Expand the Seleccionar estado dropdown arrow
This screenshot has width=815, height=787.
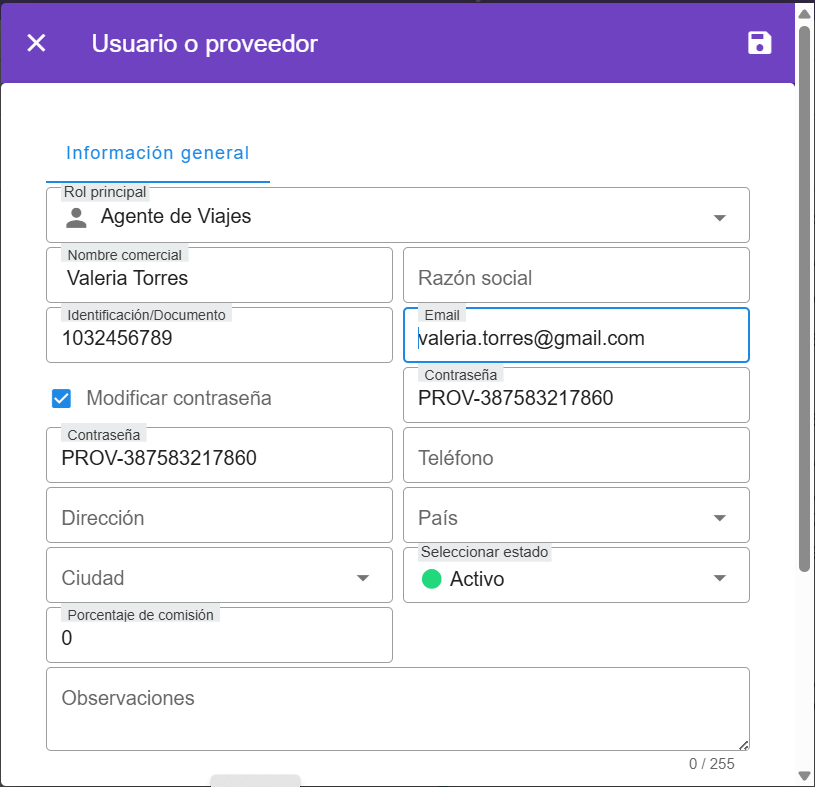tap(719, 578)
